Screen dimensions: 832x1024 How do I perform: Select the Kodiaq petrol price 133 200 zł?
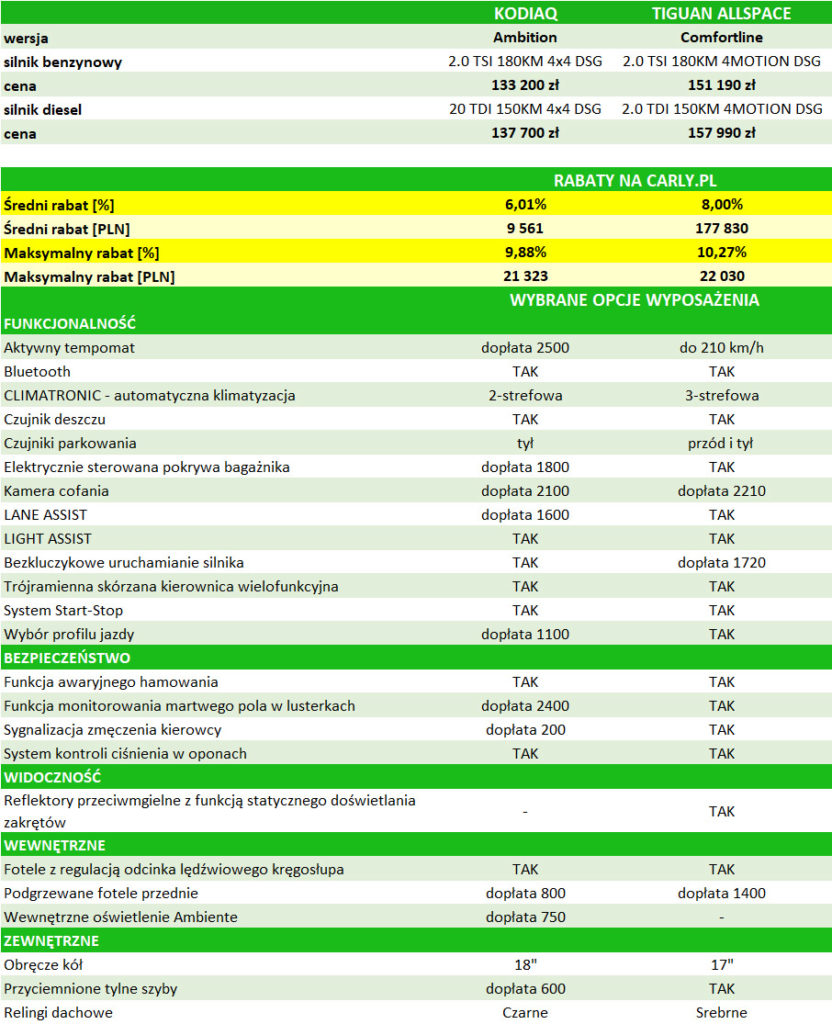(x=525, y=85)
